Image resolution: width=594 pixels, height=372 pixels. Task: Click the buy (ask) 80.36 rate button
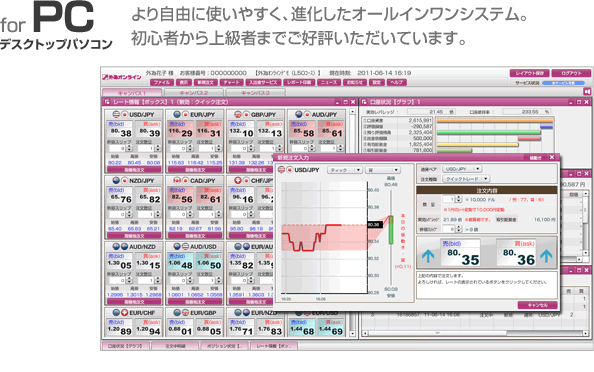(516, 253)
